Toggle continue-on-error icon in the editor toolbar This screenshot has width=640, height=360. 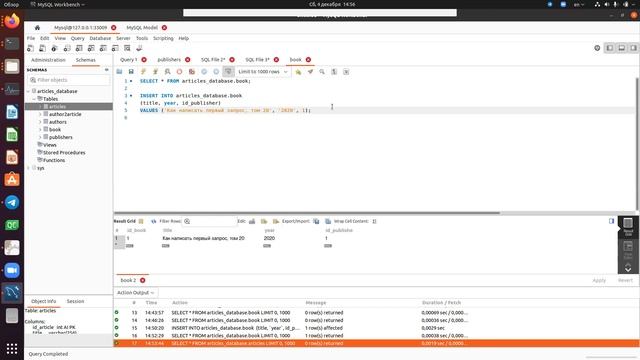[191, 71]
